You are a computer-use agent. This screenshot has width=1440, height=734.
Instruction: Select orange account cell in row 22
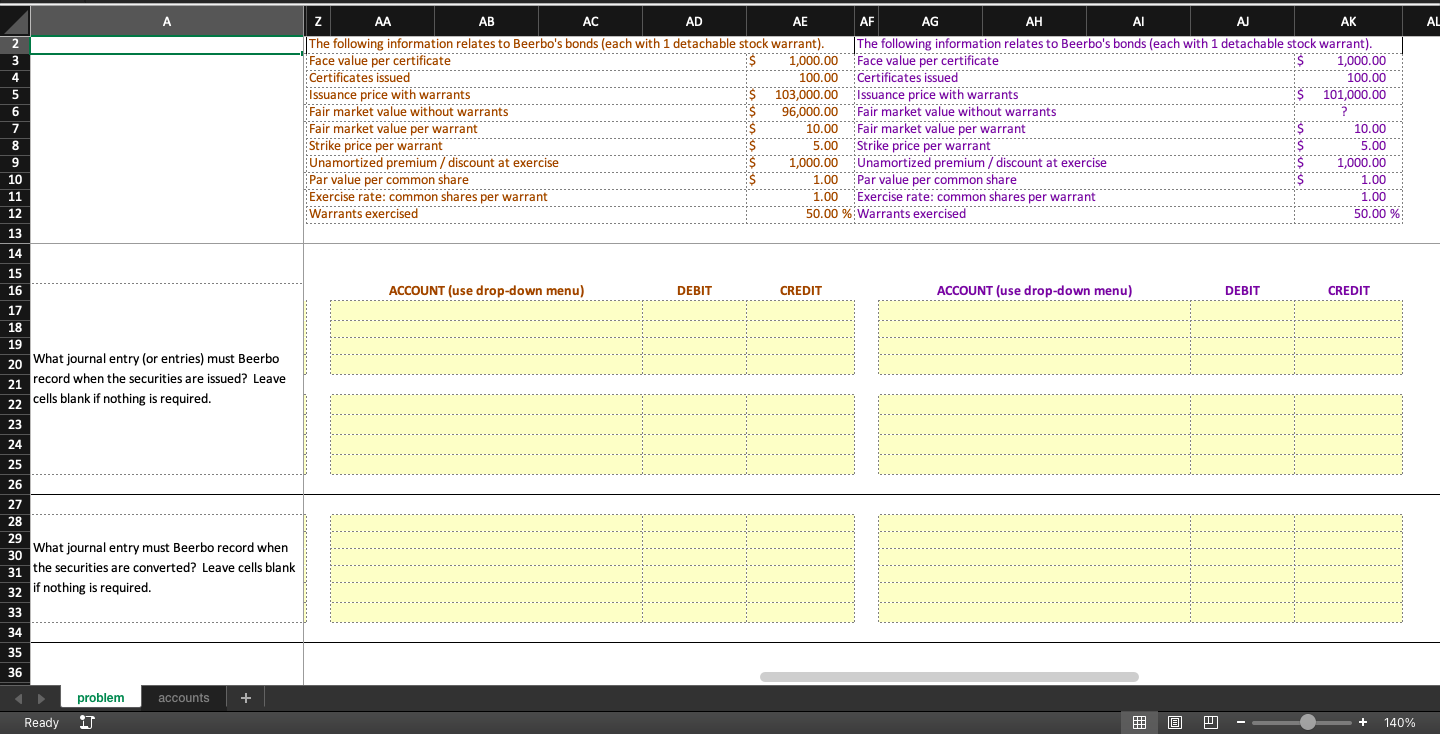point(486,403)
